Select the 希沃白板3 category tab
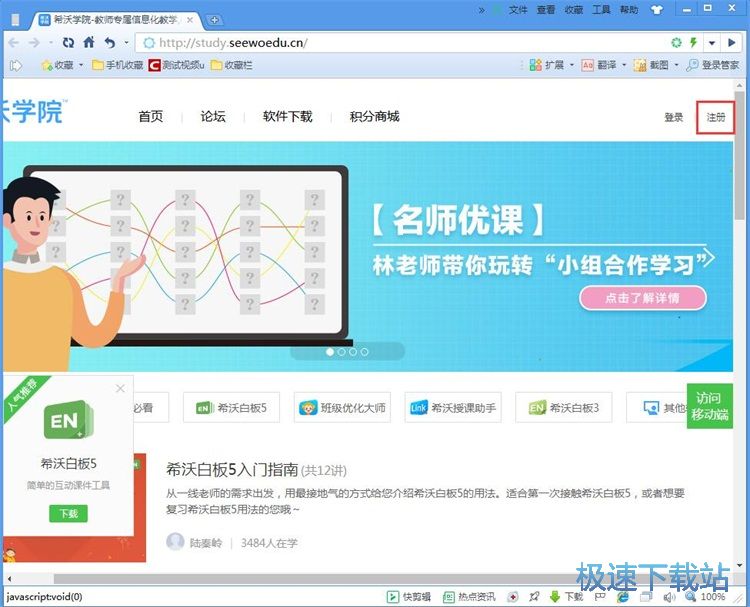 click(564, 408)
